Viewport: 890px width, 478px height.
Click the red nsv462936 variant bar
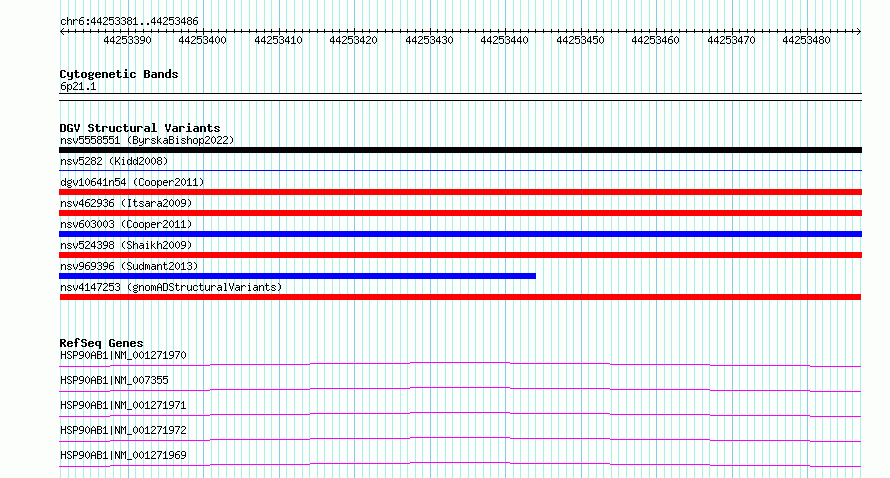[x=460, y=213]
